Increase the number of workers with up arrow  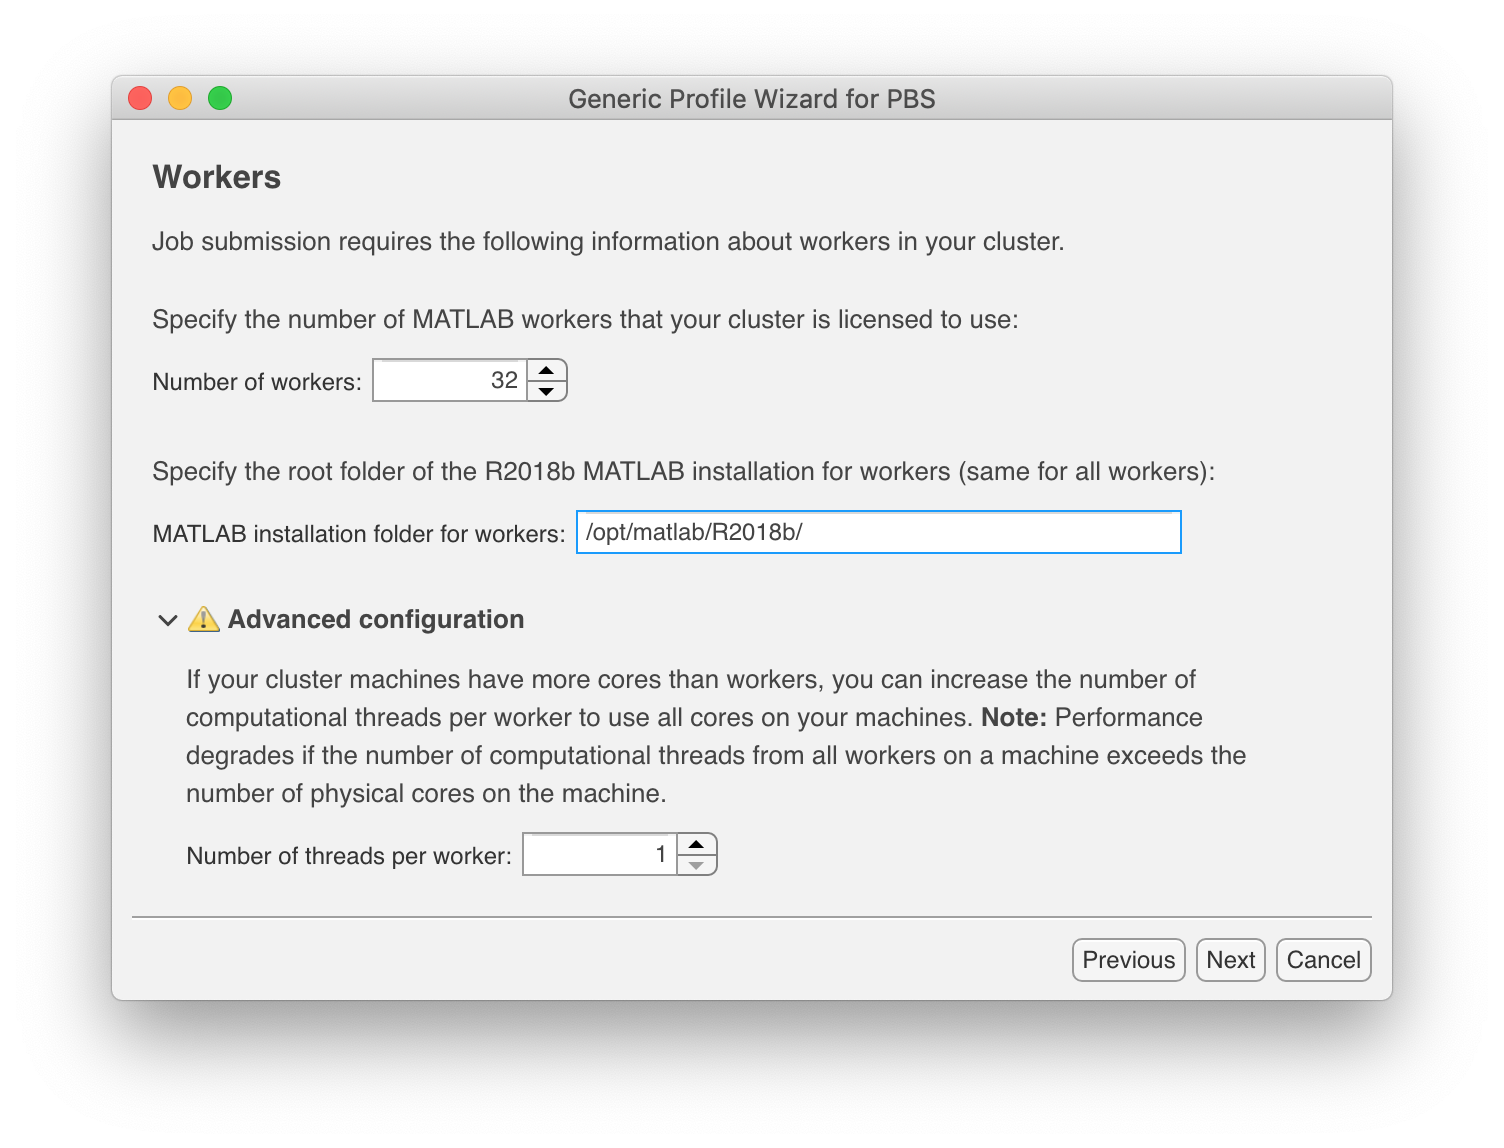point(546,370)
